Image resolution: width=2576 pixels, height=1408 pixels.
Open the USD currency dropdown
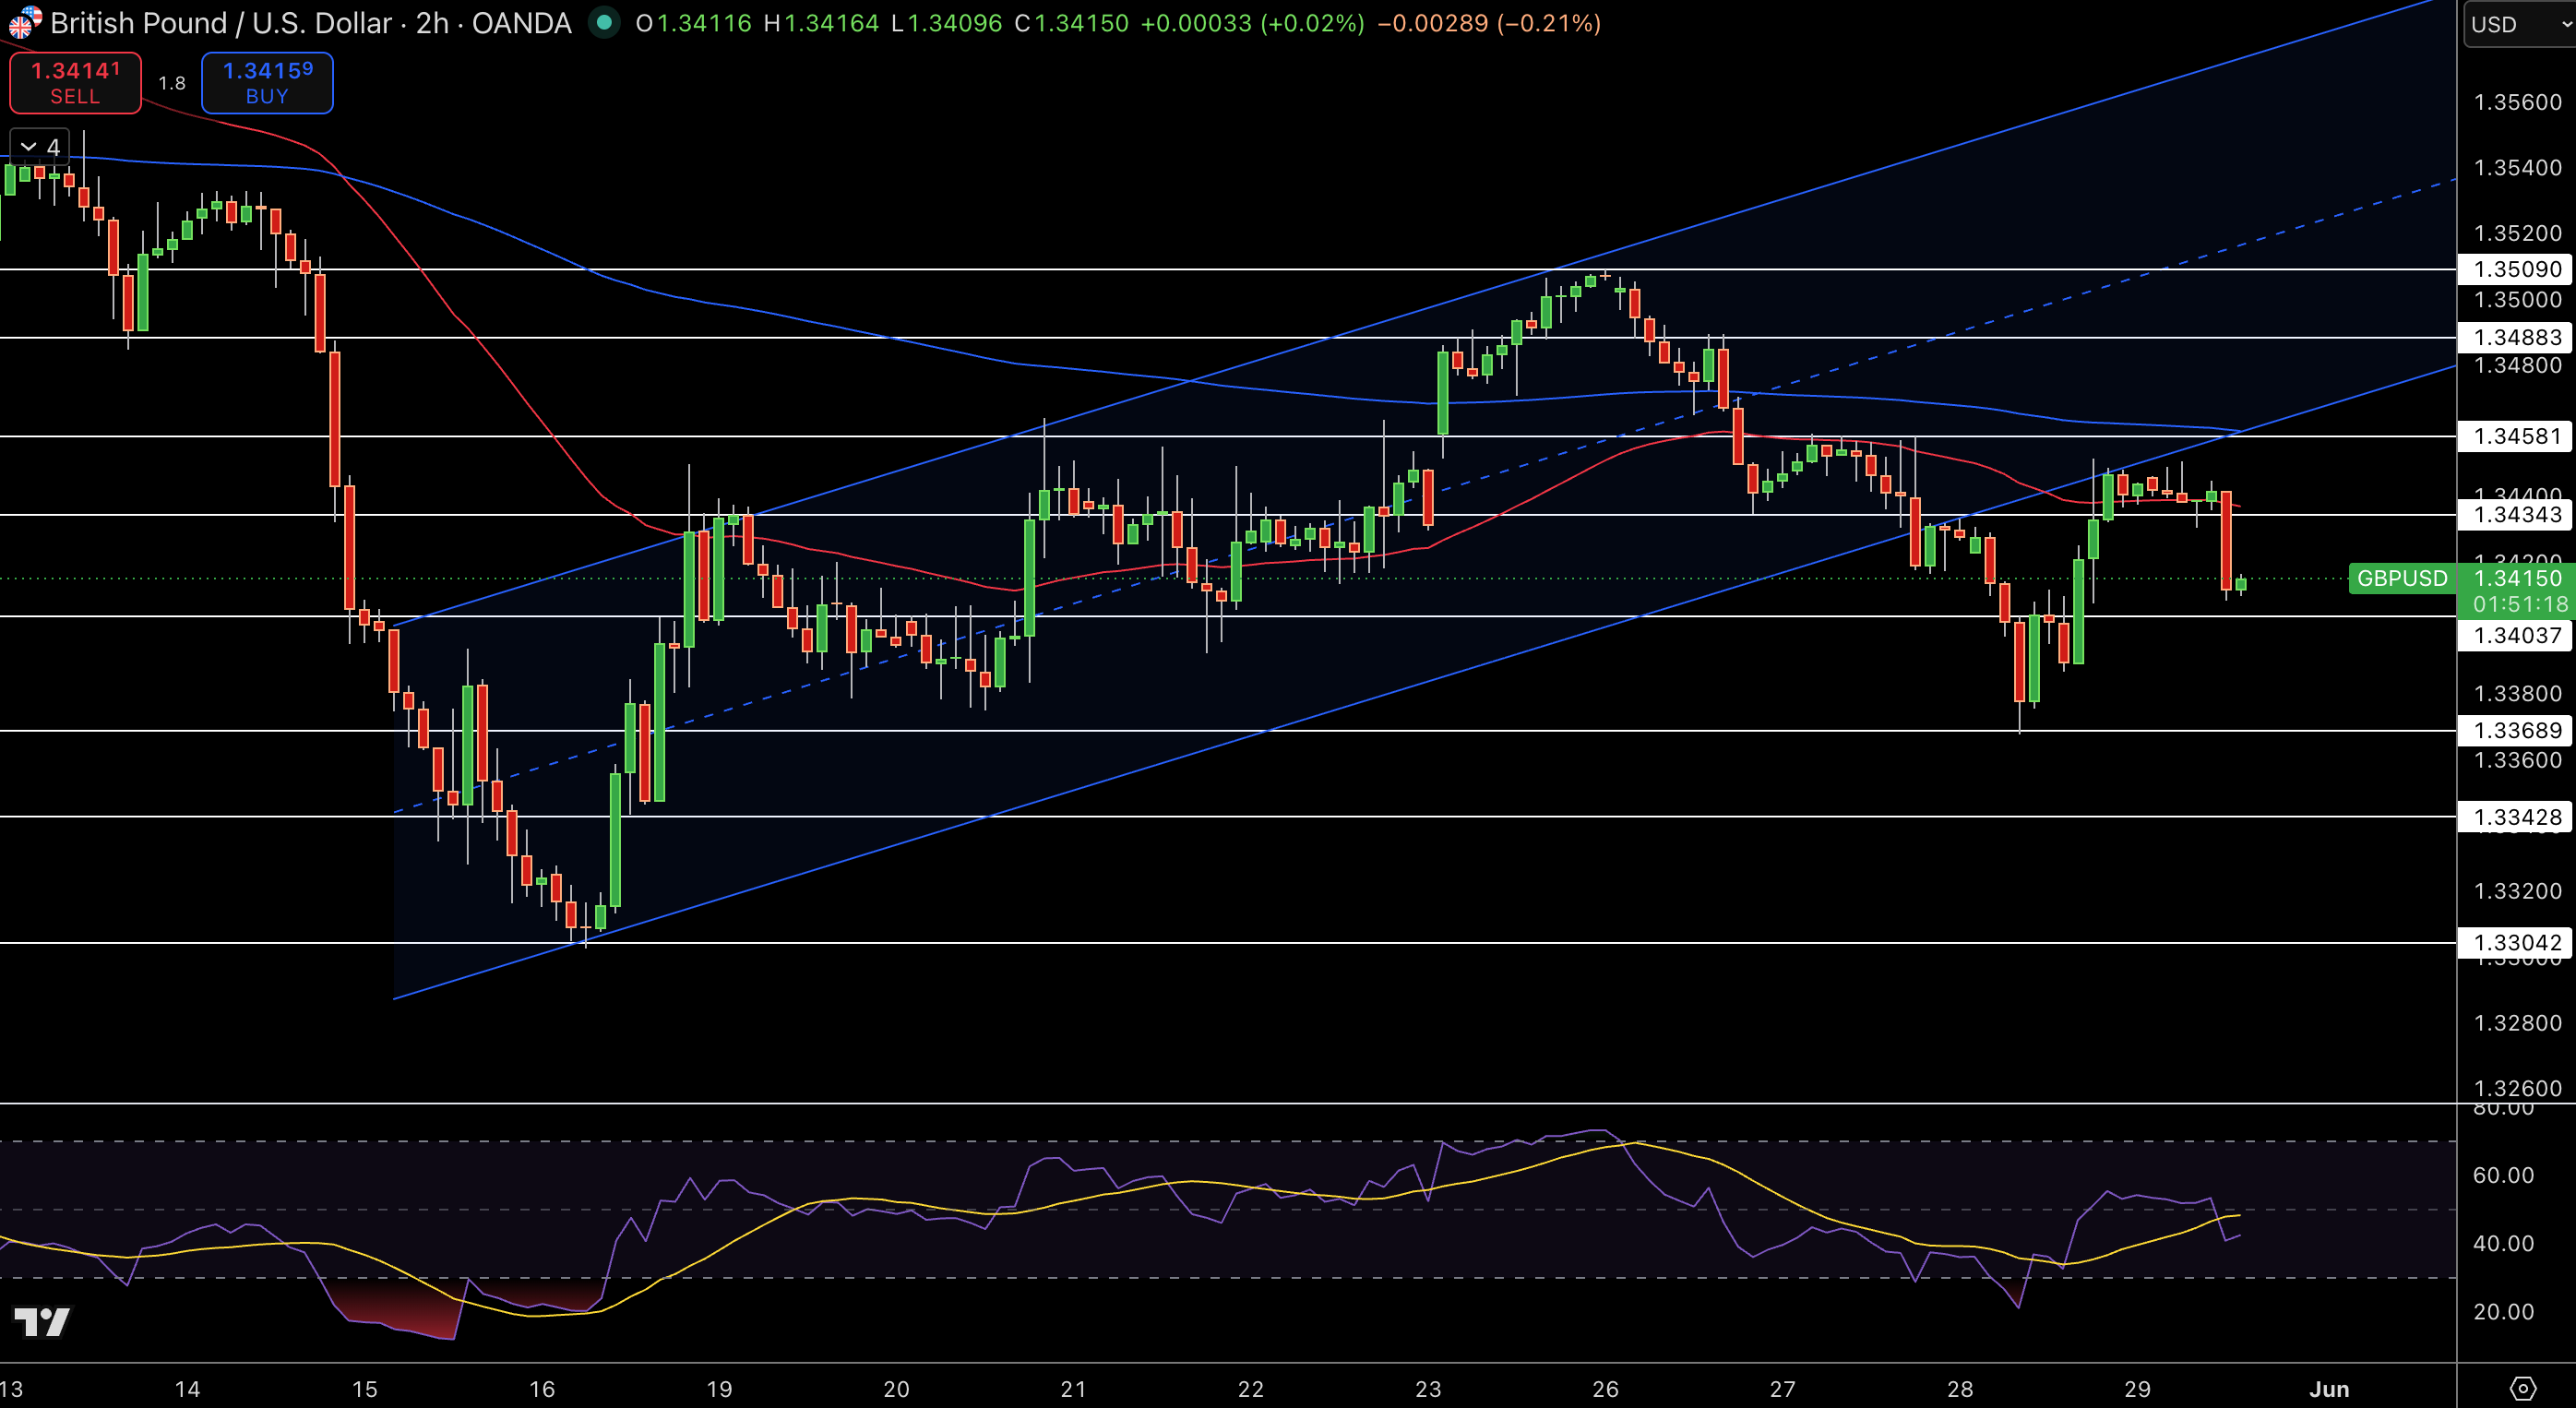pyautogui.click(x=2518, y=24)
